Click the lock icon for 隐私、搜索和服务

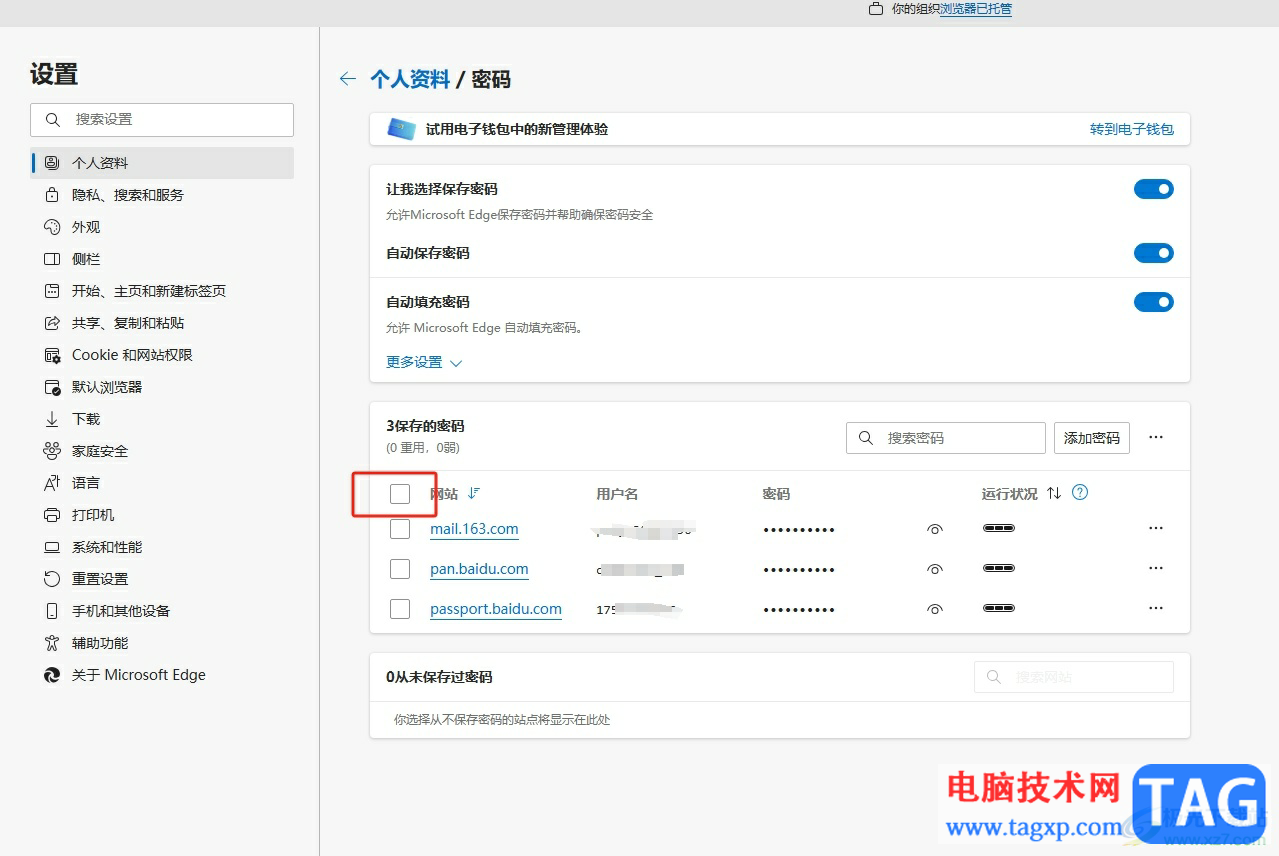[52, 195]
